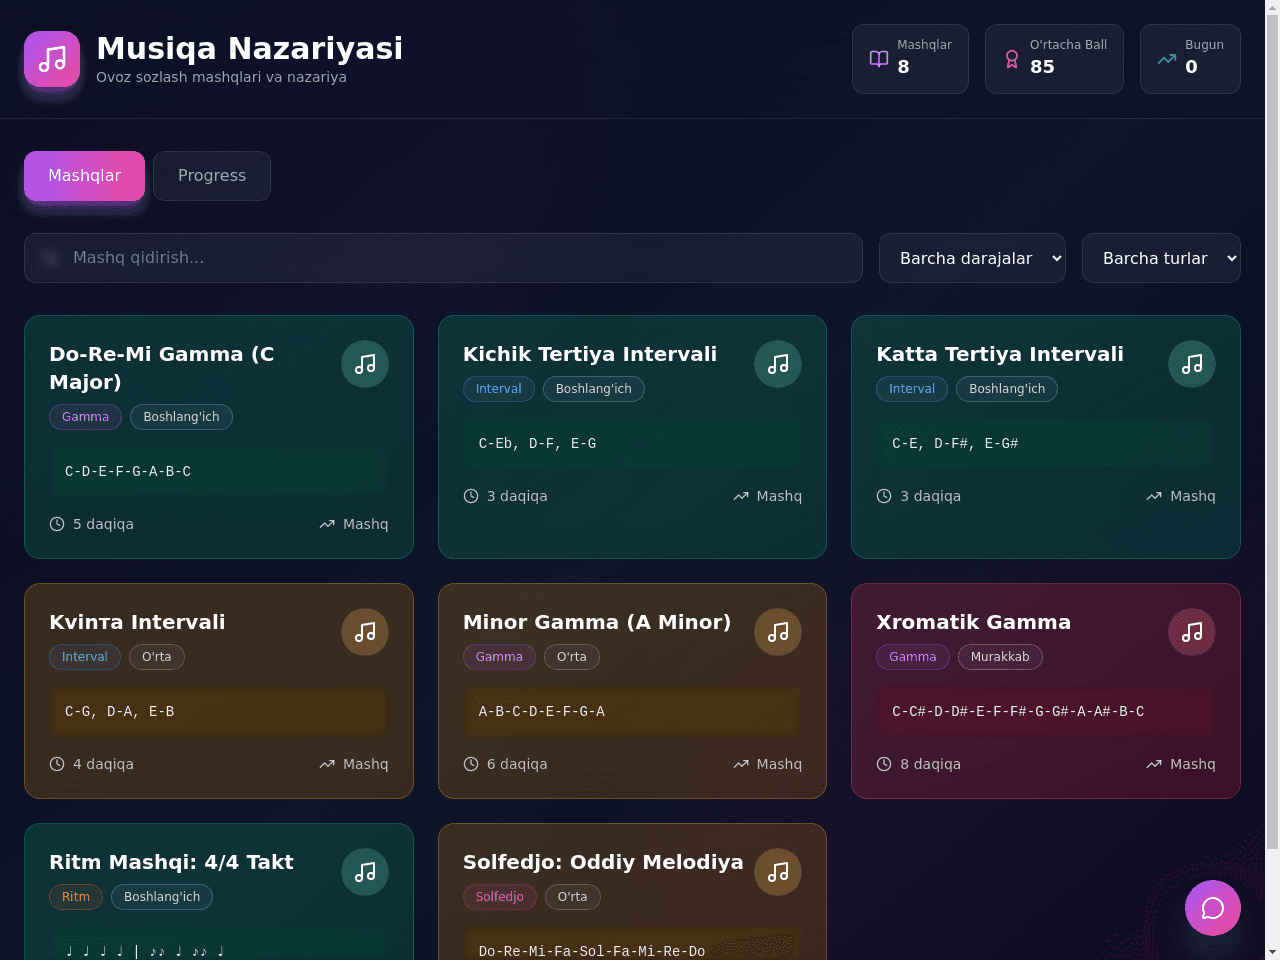Click Ritm tag on Ritm Mashqi card

76,897
